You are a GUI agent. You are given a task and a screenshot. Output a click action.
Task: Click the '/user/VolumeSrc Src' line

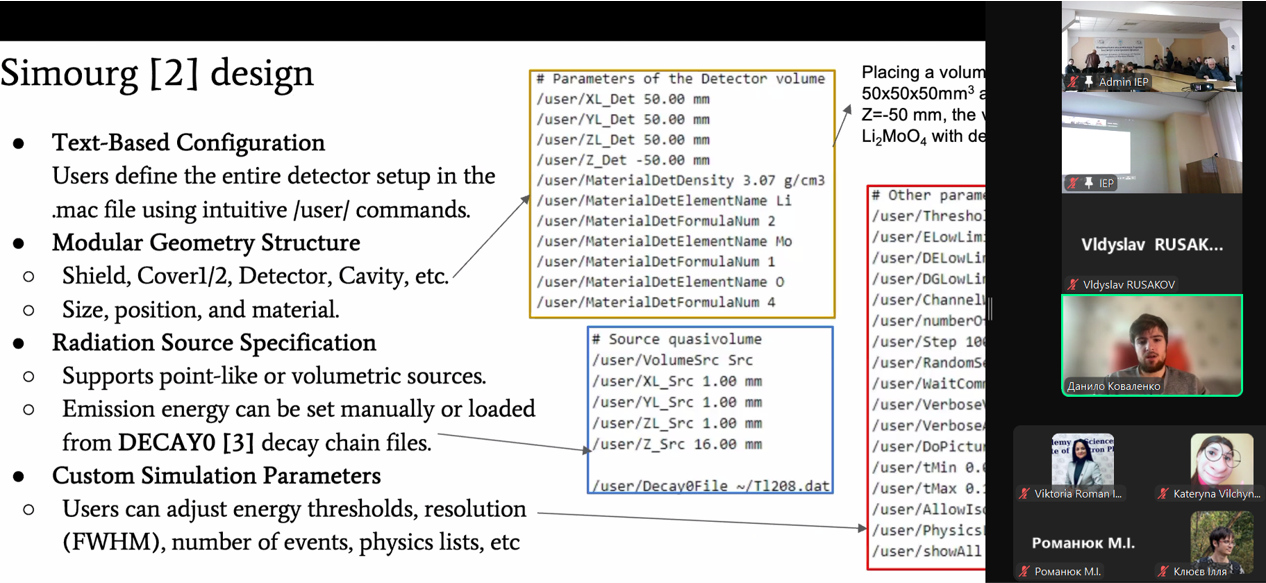click(671, 360)
